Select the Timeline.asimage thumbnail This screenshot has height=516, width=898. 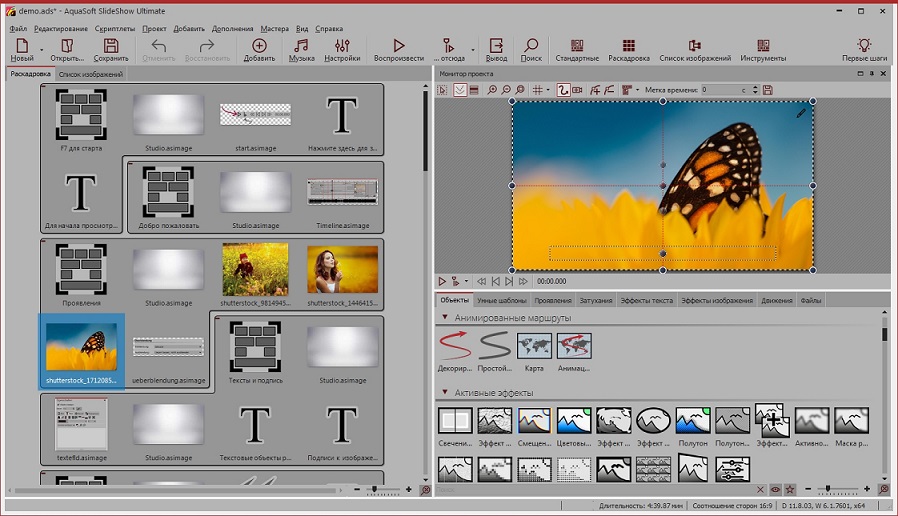click(x=342, y=197)
